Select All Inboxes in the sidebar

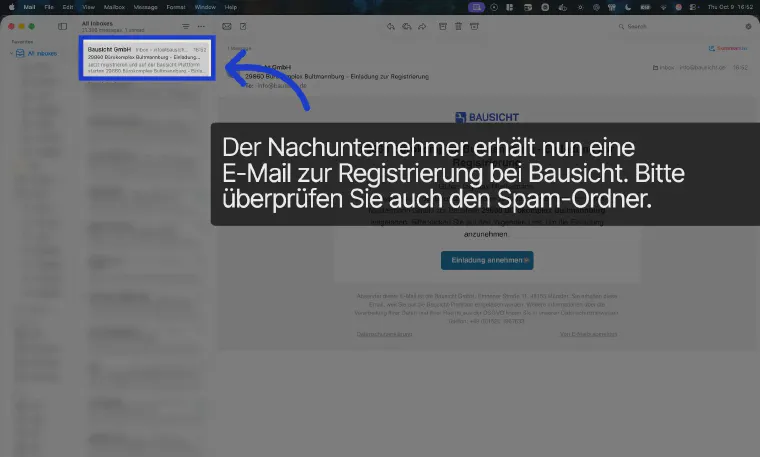point(37,53)
